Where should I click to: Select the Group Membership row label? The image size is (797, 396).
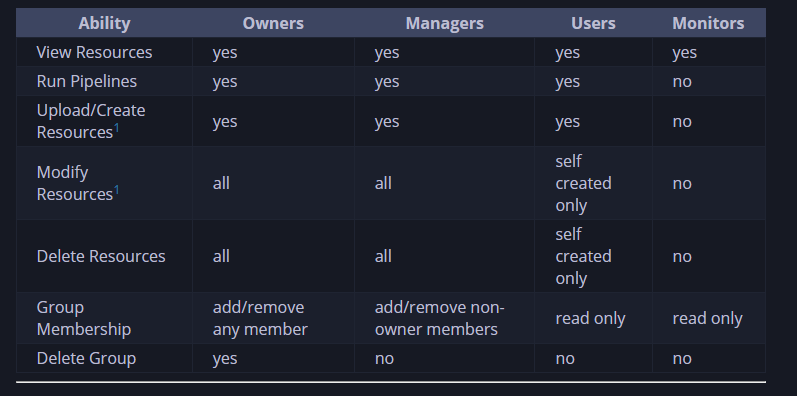84,318
